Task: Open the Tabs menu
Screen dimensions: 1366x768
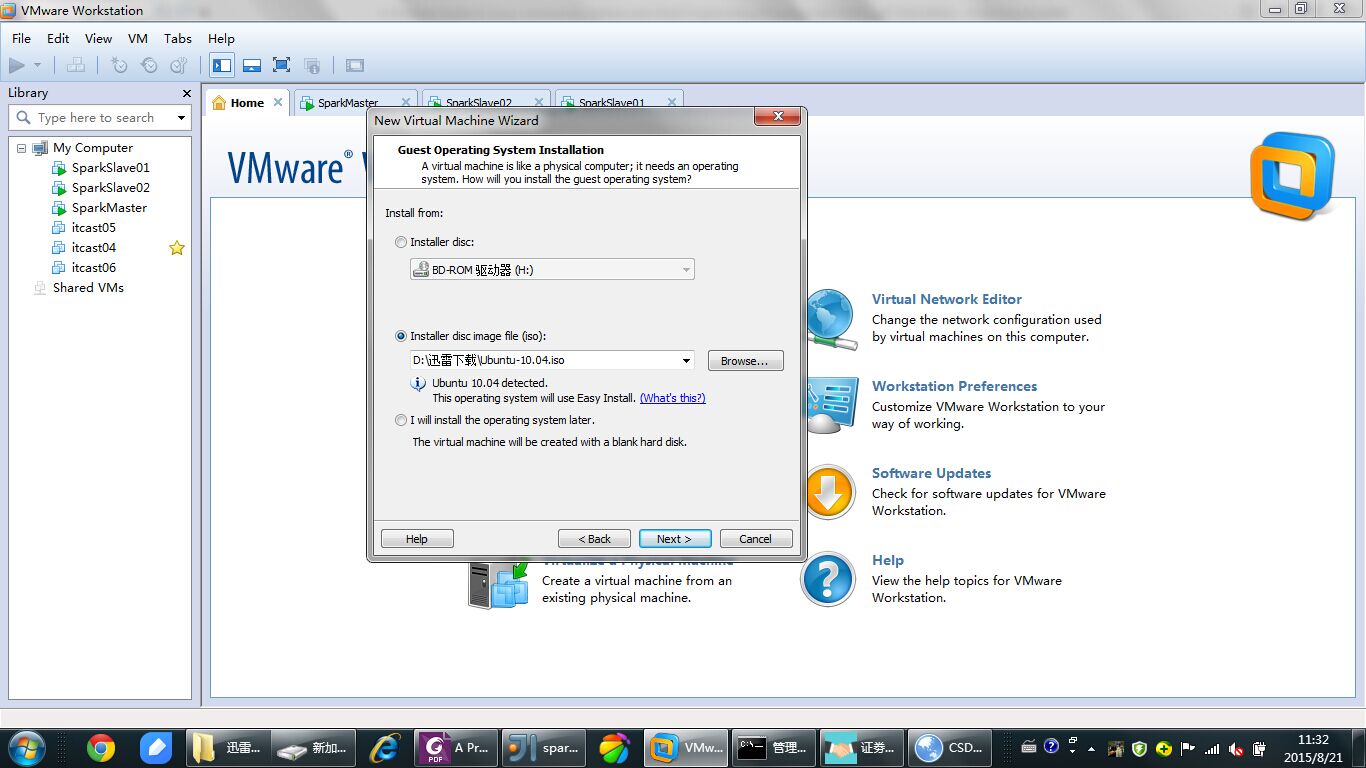Action: tap(178, 38)
